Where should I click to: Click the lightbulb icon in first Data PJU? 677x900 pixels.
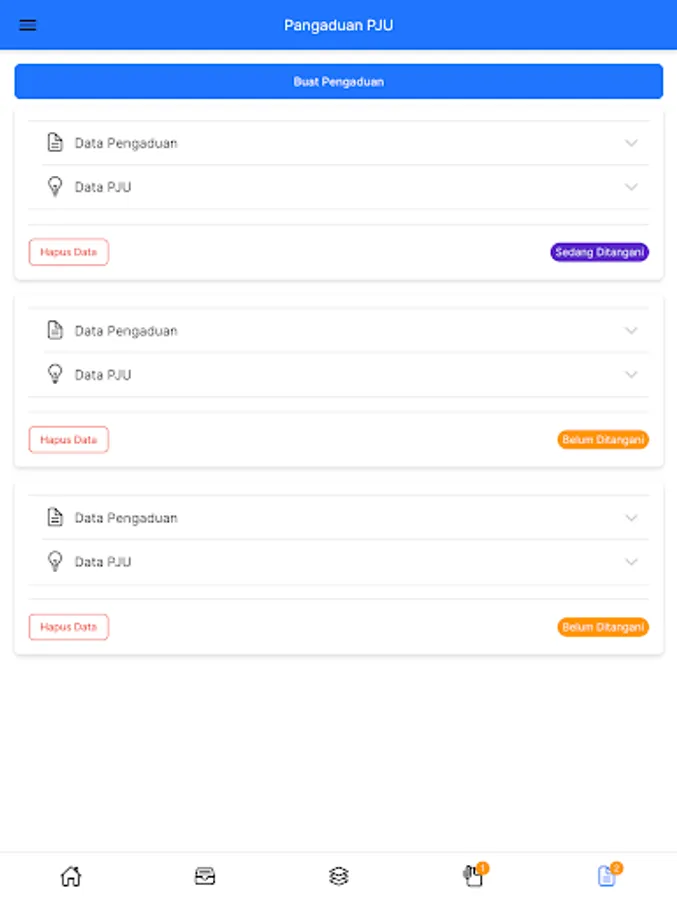pyautogui.click(x=55, y=187)
